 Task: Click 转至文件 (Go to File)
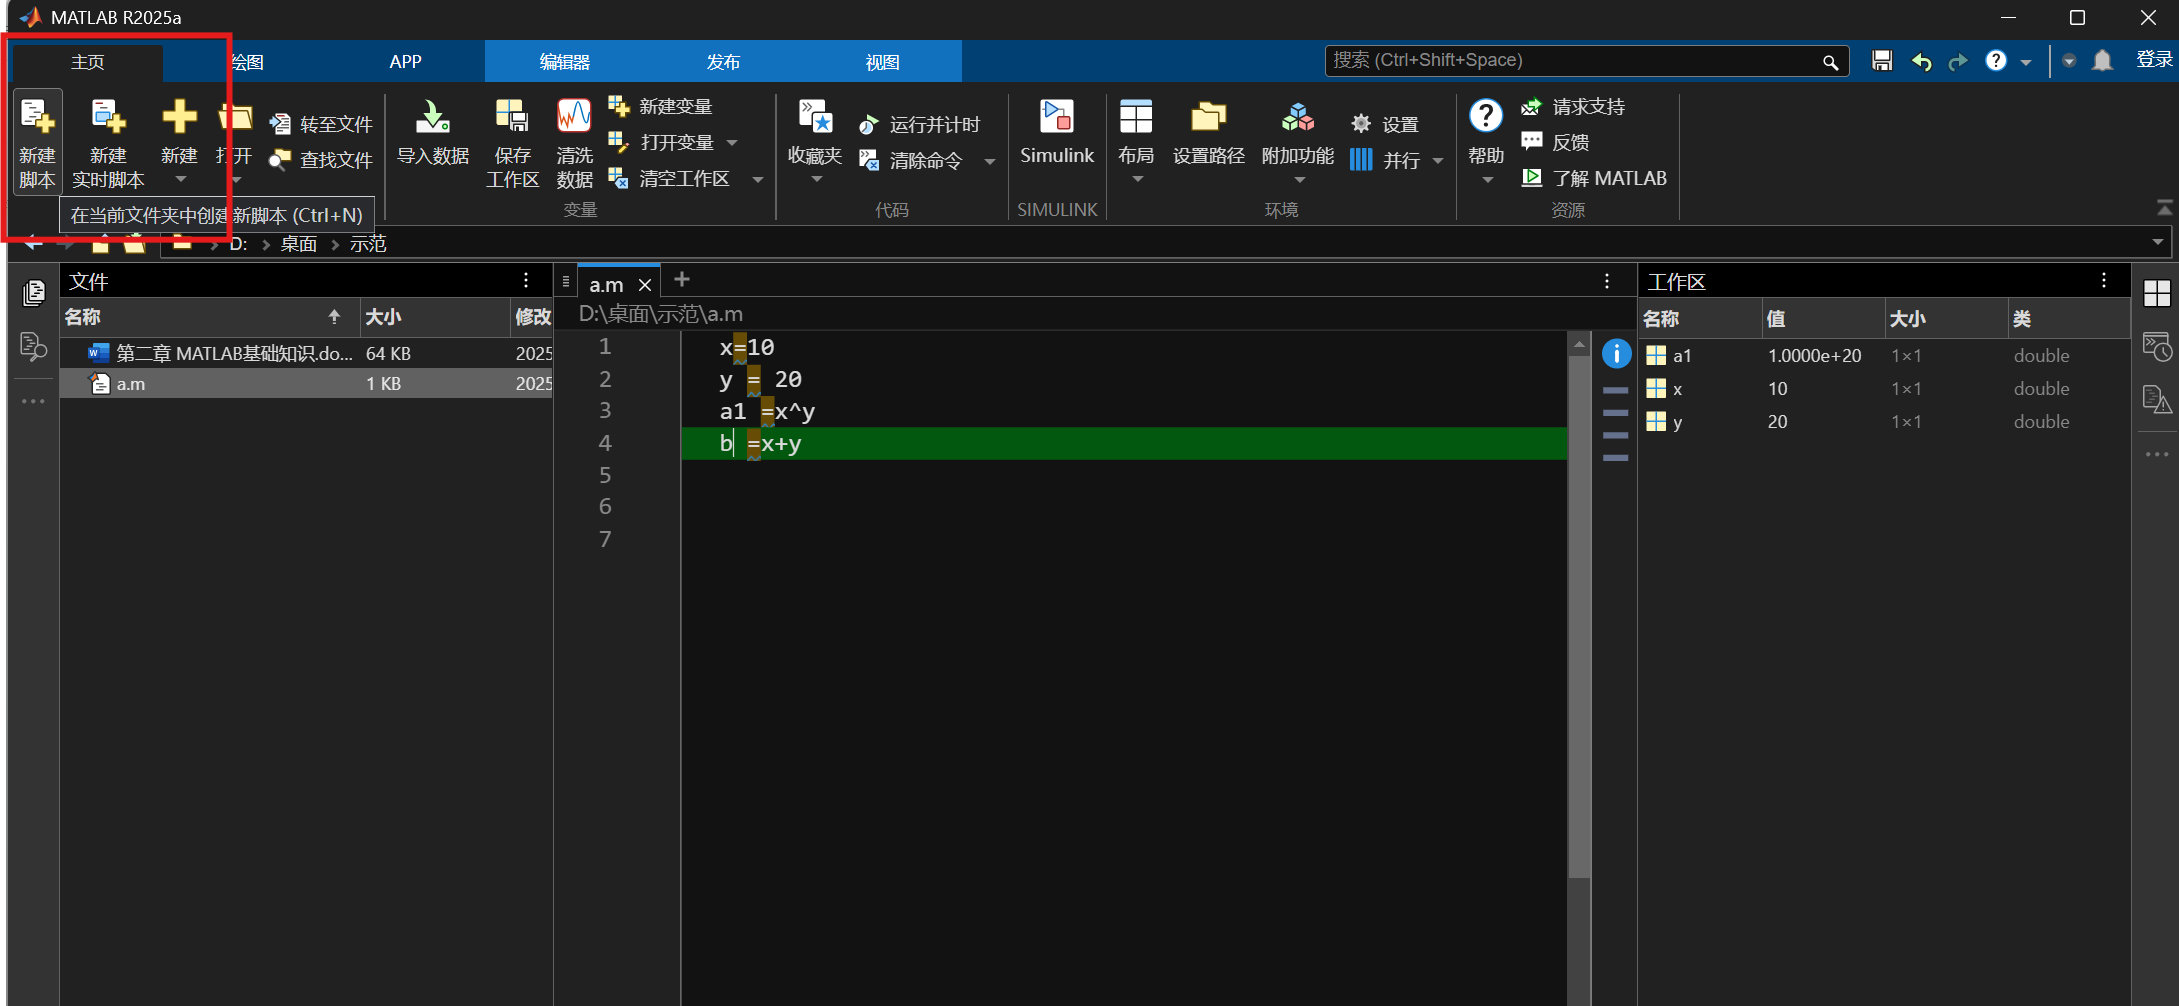322,124
